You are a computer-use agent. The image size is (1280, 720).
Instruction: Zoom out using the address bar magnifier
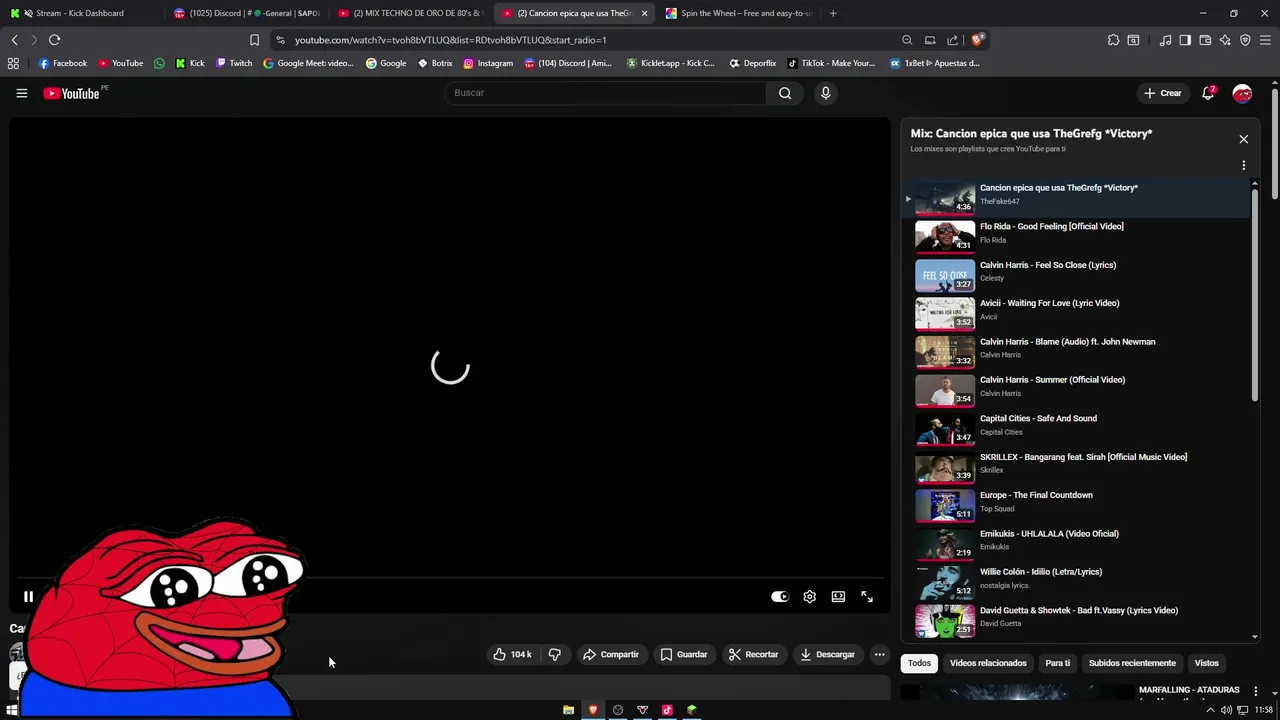tap(907, 40)
